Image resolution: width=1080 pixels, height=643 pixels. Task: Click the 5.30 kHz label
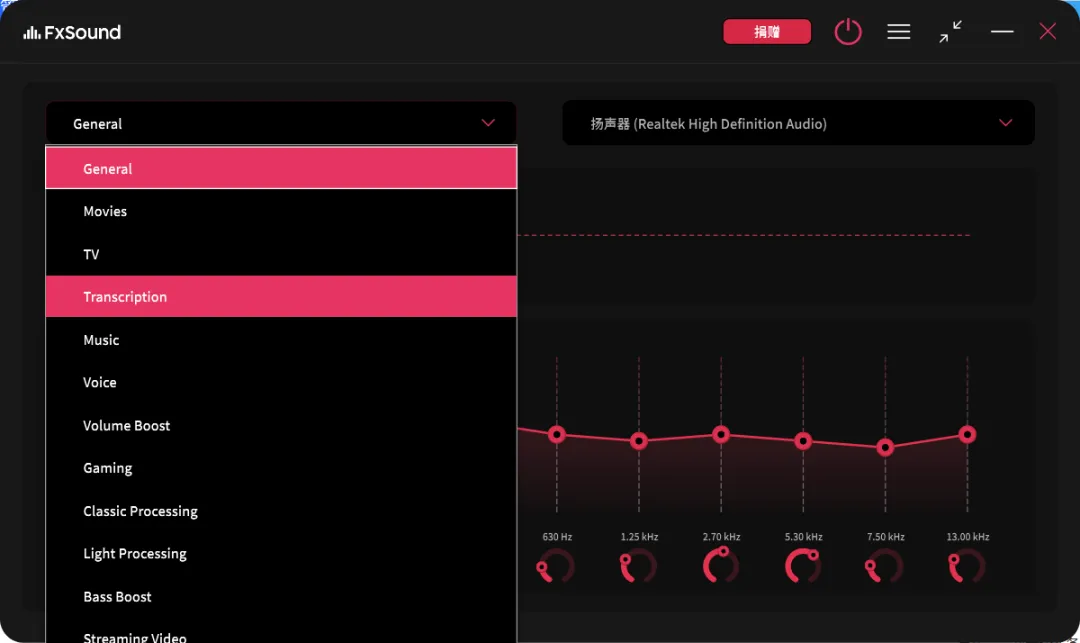(804, 537)
